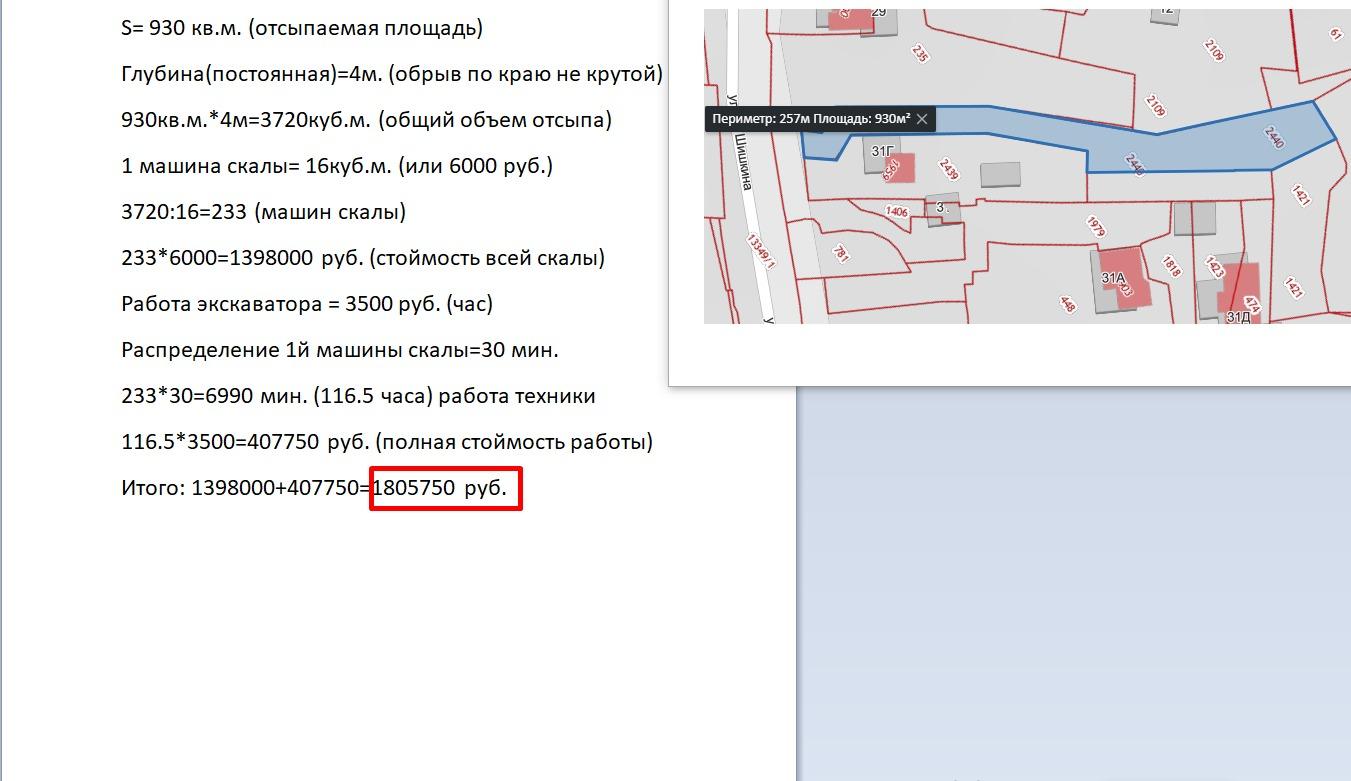Click parcel number '1818' on the map
The image size is (1351, 781).
pos(1171,265)
